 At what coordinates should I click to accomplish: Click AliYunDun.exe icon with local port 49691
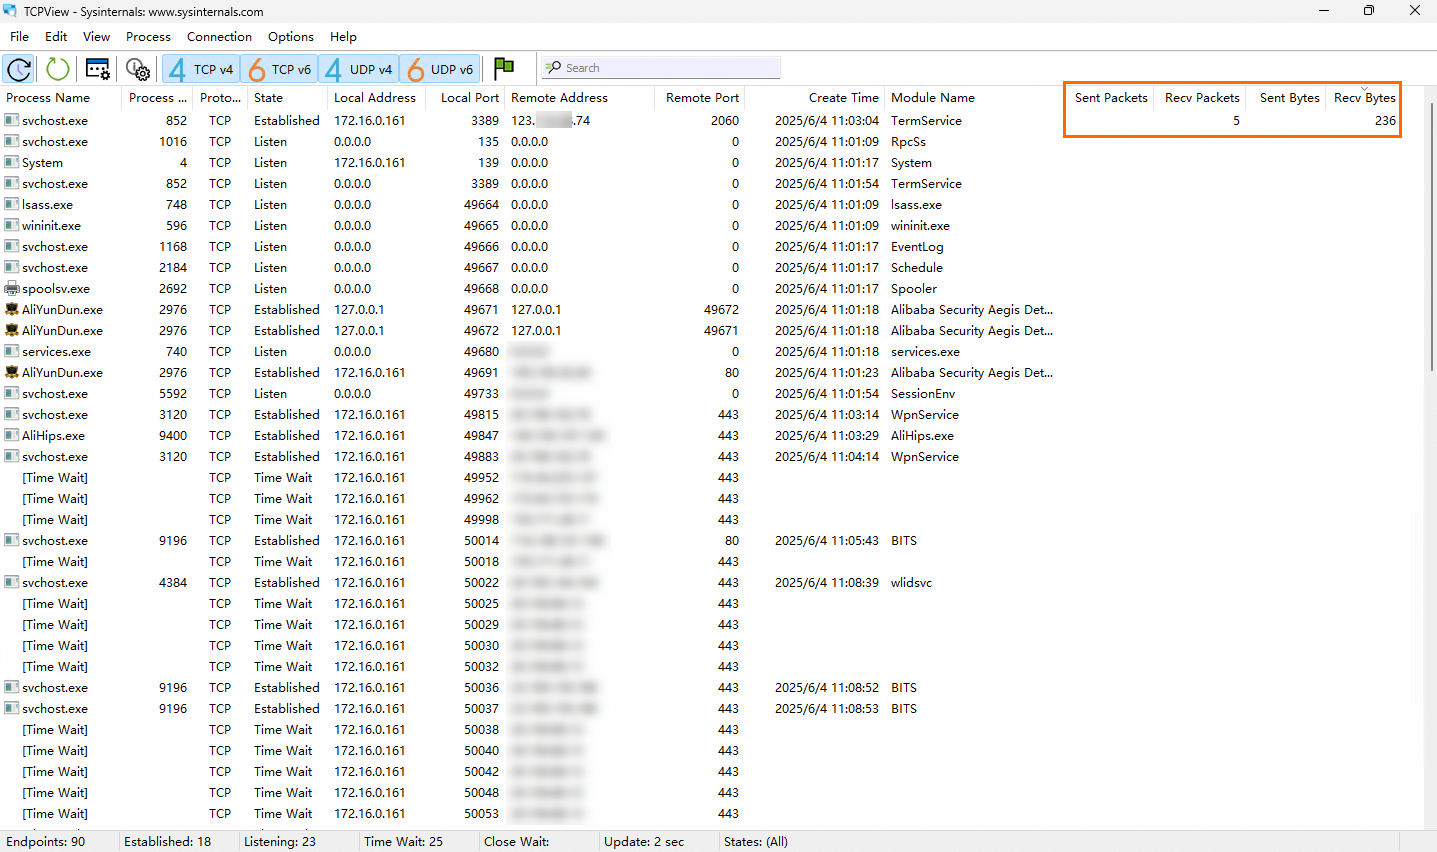(x=12, y=373)
